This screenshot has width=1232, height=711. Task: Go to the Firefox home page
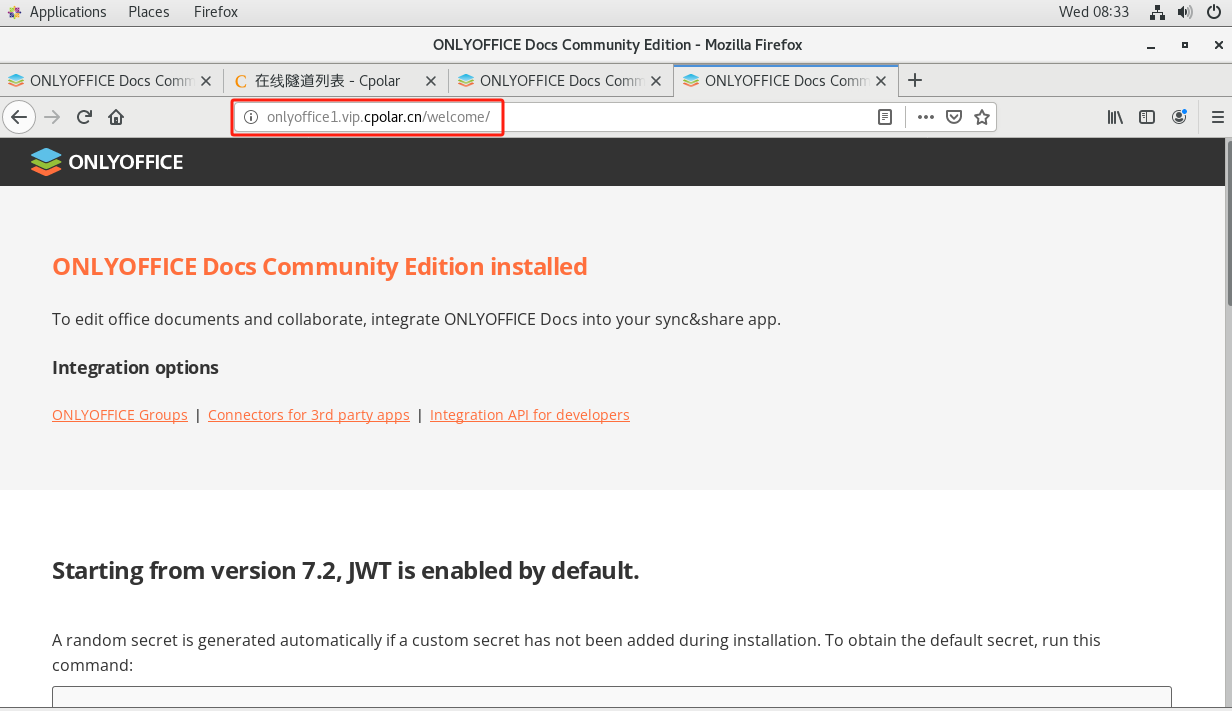[116, 117]
